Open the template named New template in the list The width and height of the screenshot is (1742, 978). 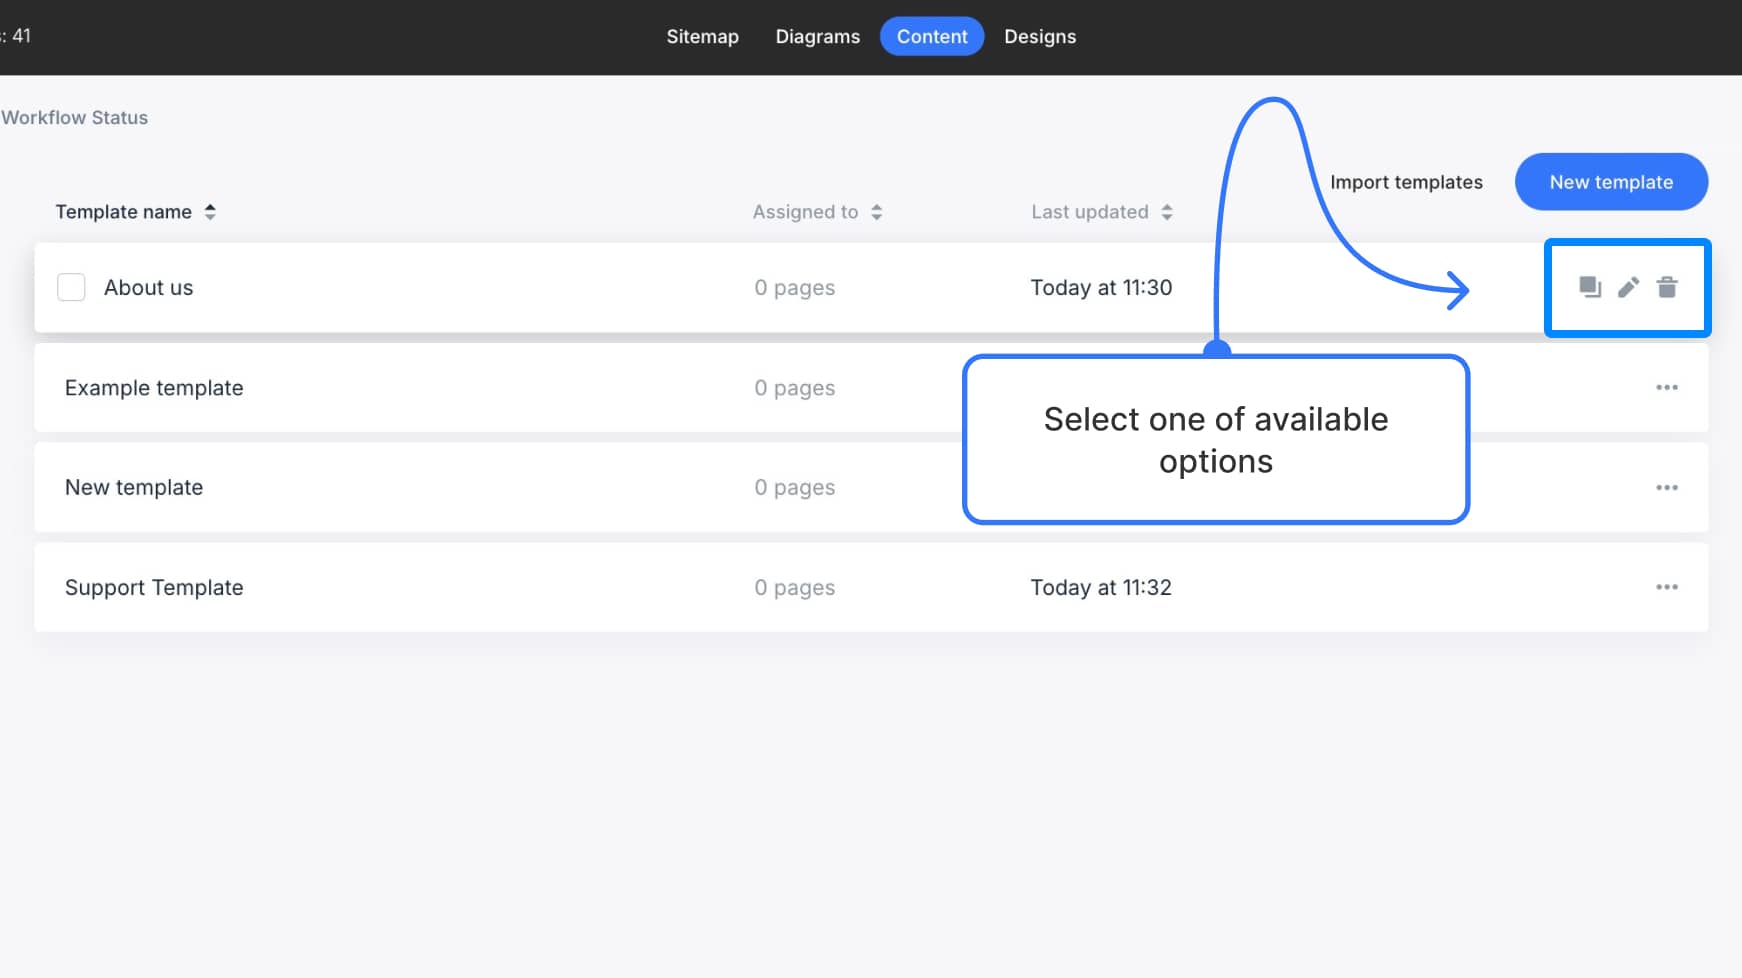click(x=134, y=488)
